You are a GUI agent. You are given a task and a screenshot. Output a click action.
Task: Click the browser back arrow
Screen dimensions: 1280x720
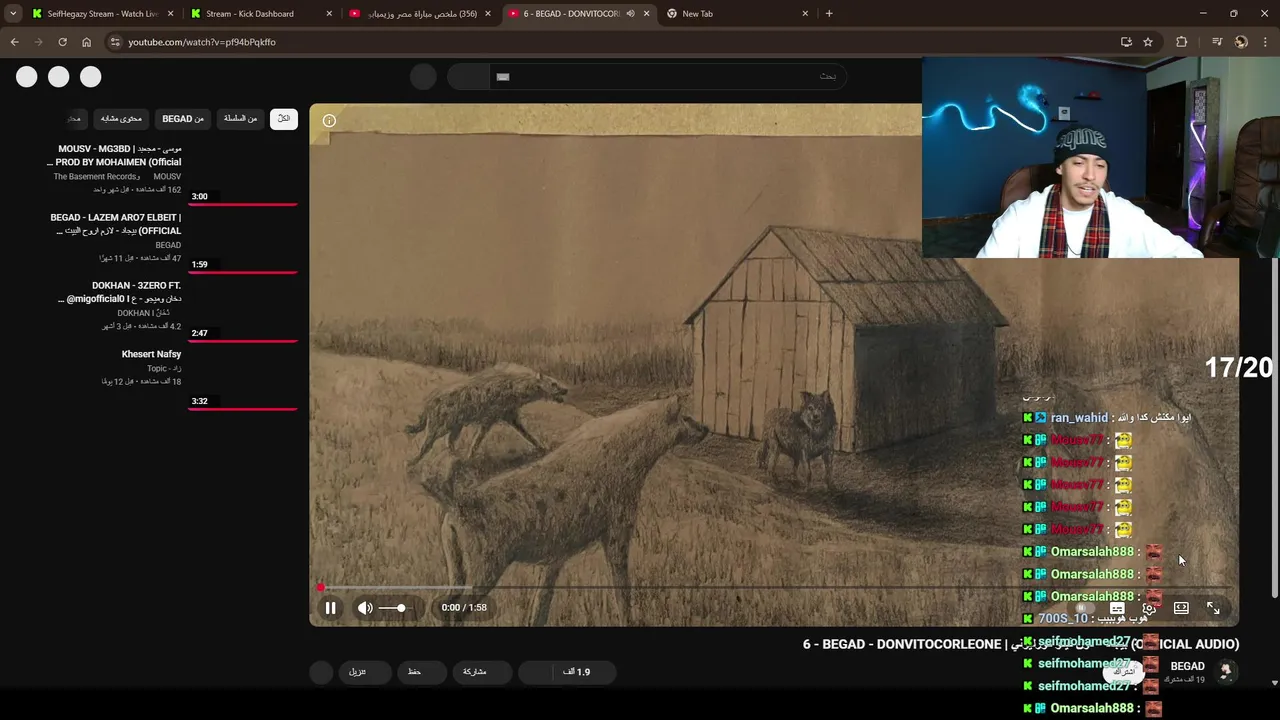pos(14,42)
